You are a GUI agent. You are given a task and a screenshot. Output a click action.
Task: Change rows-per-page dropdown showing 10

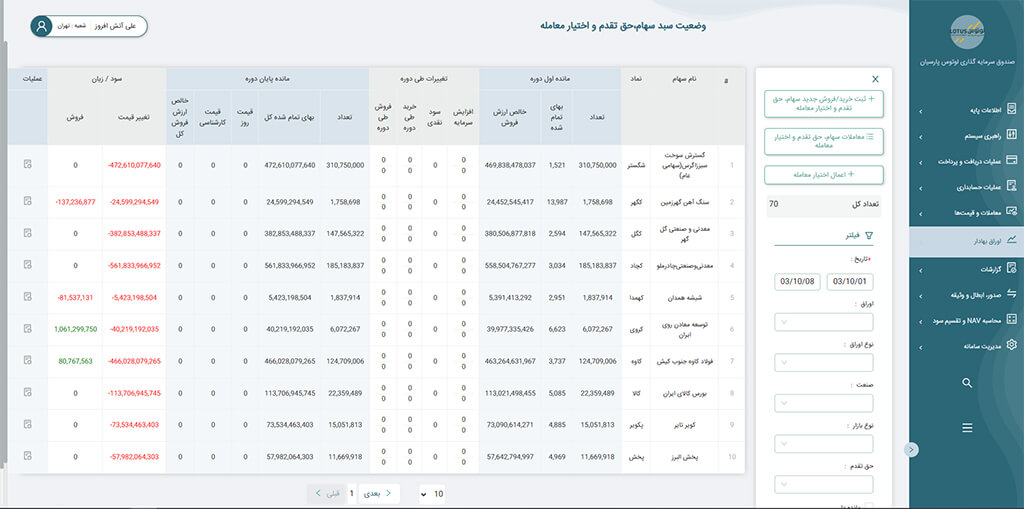(x=431, y=493)
